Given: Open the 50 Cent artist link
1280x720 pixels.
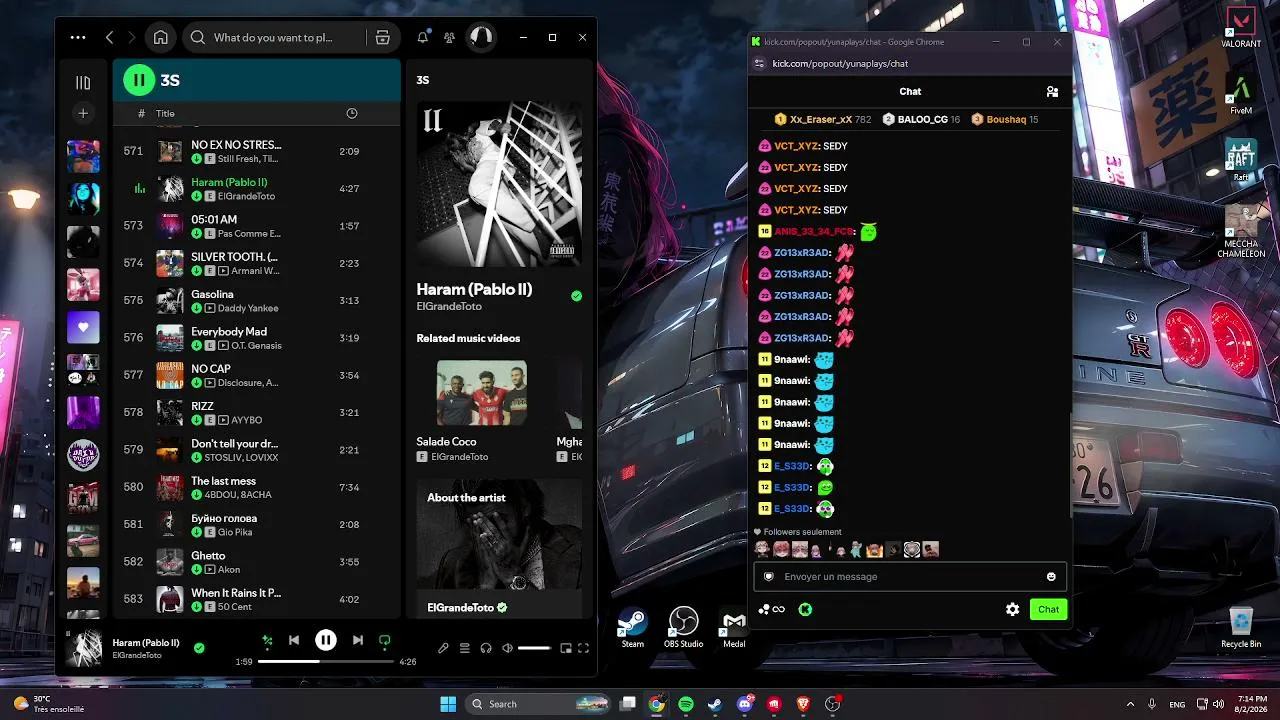Looking at the screenshot, I should (x=237, y=607).
